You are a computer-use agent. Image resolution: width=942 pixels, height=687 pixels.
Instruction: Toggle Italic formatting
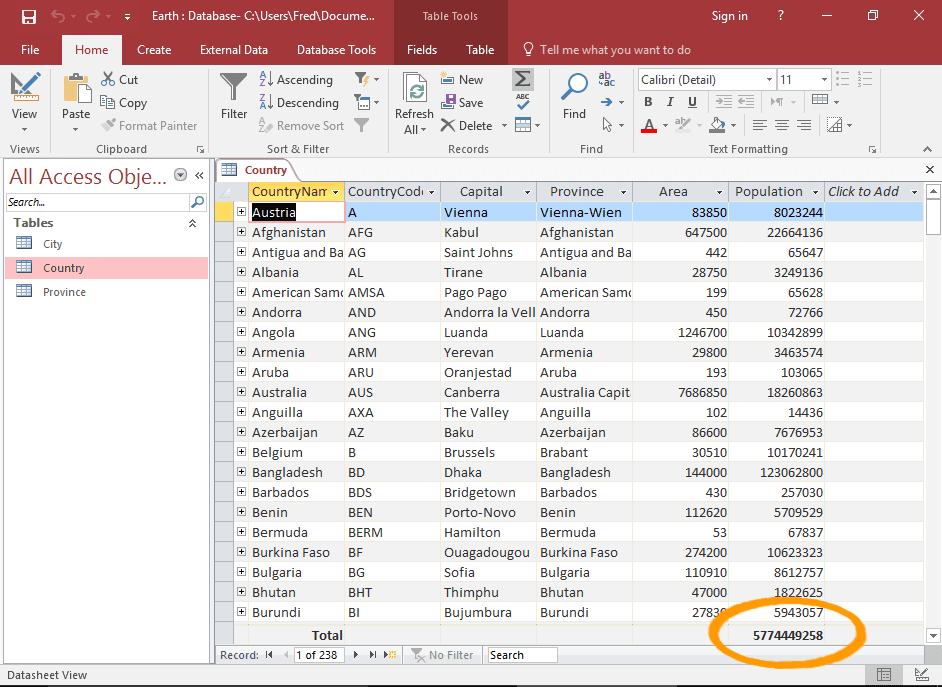(x=669, y=101)
